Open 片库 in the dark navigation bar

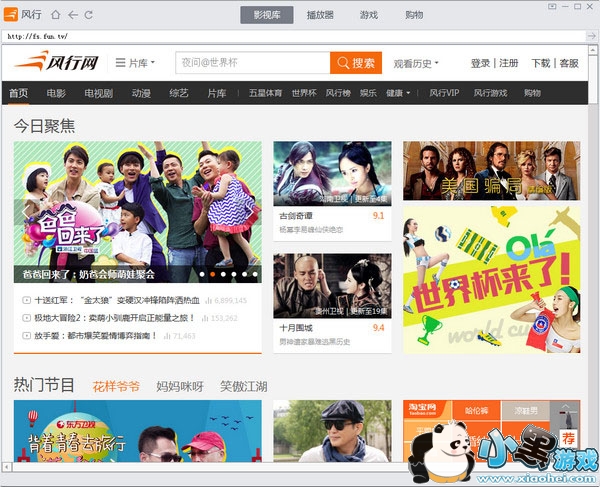tap(217, 93)
